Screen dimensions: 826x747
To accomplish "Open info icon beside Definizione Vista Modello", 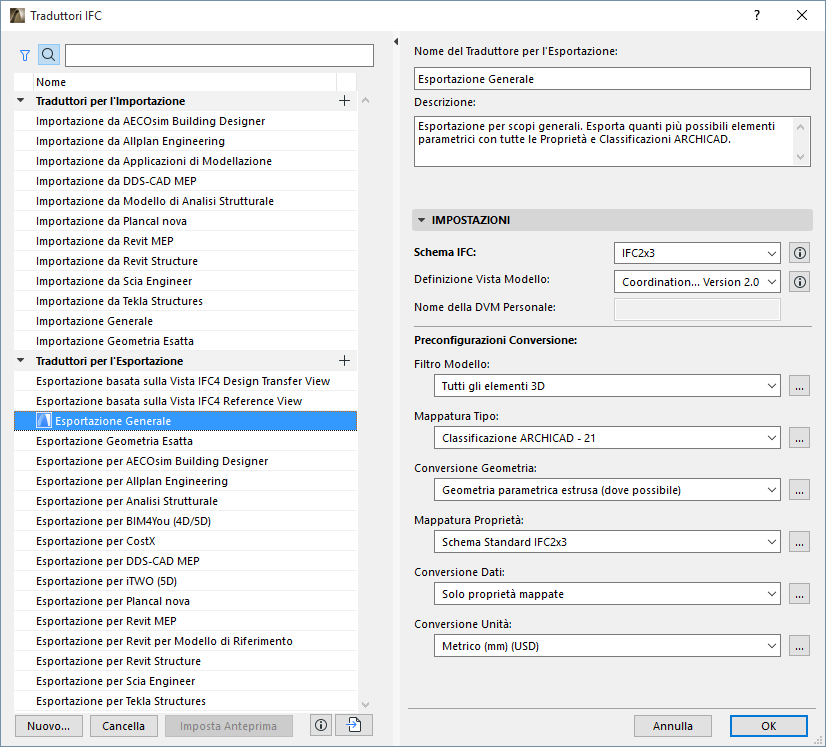I will click(799, 281).
